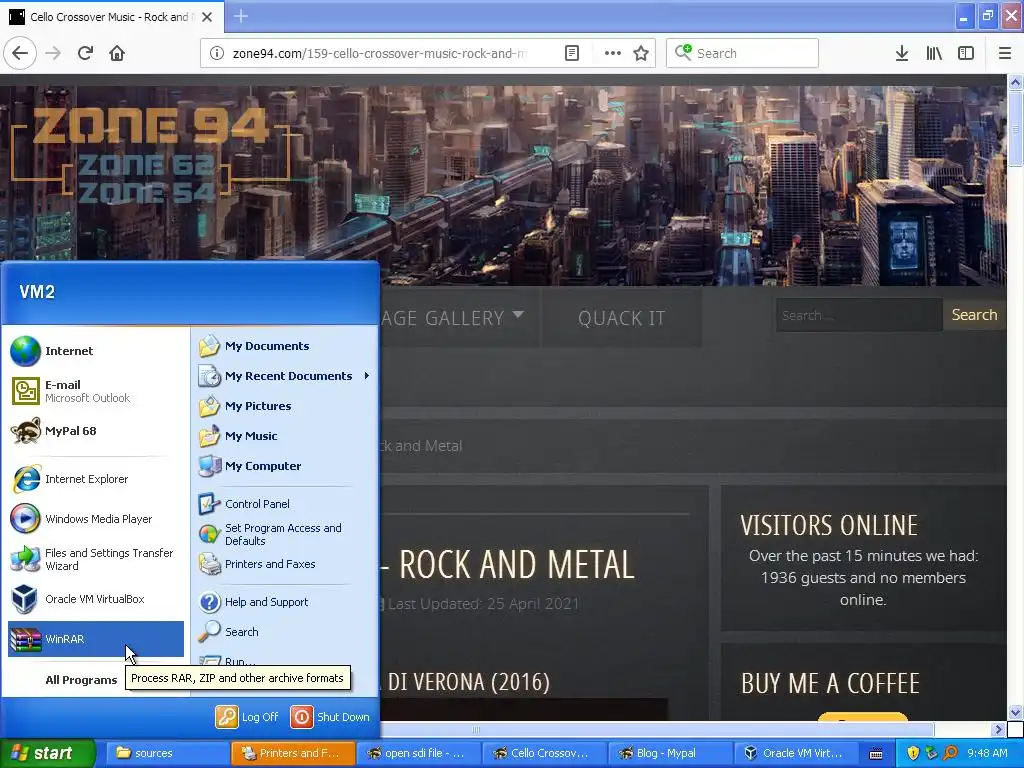
Task: Toggle the sidebar view
Action: point(966,54)
